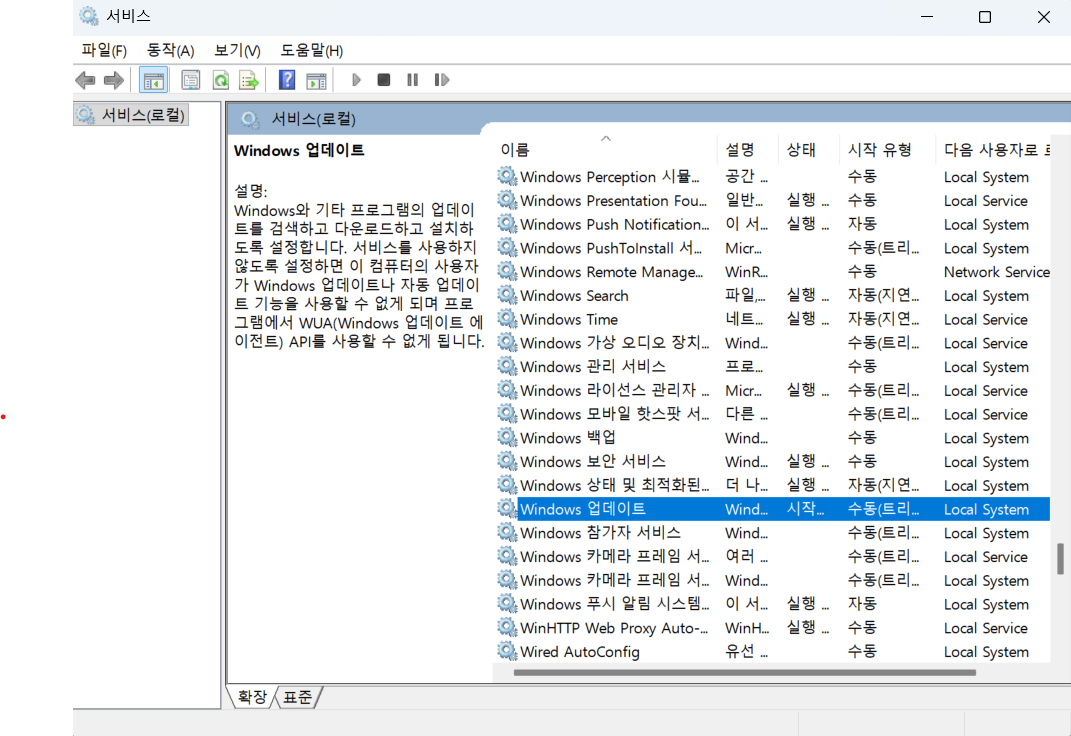Select the Windows Push Notification service row
The image size is (1071, 736).
(x=773, y=224)
